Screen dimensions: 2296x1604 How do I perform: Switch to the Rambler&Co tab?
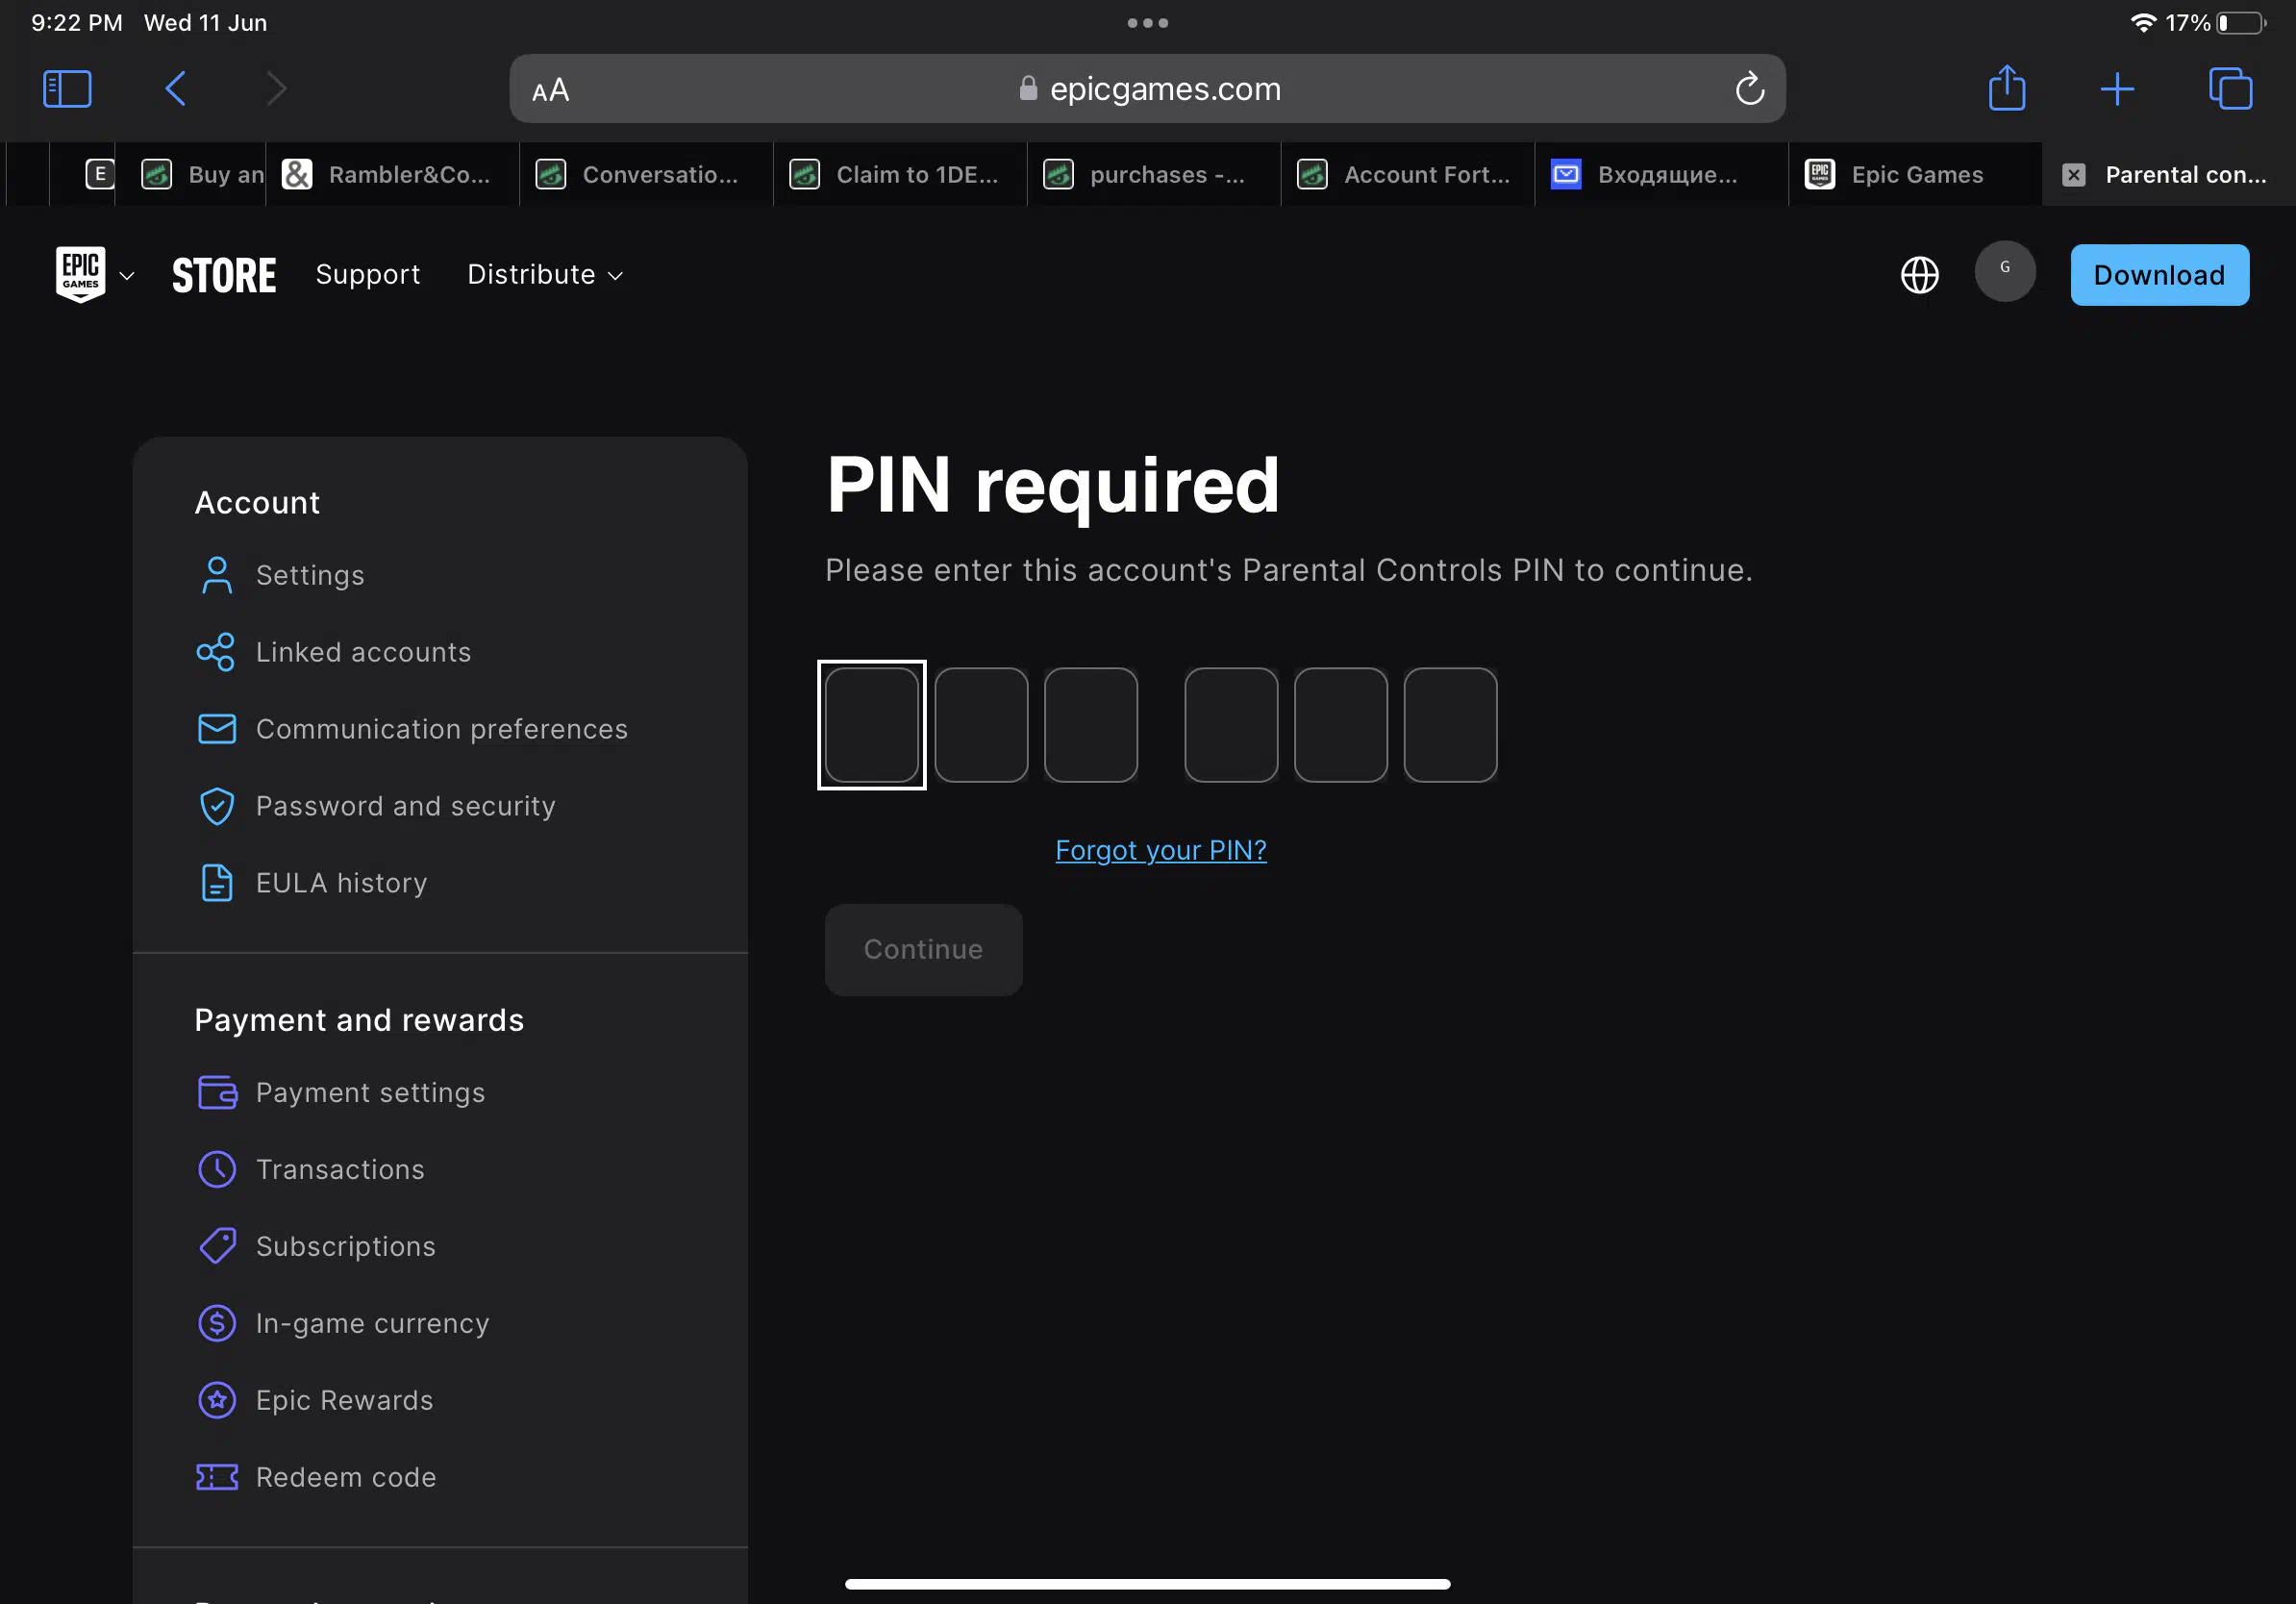(x=392, y=174)
